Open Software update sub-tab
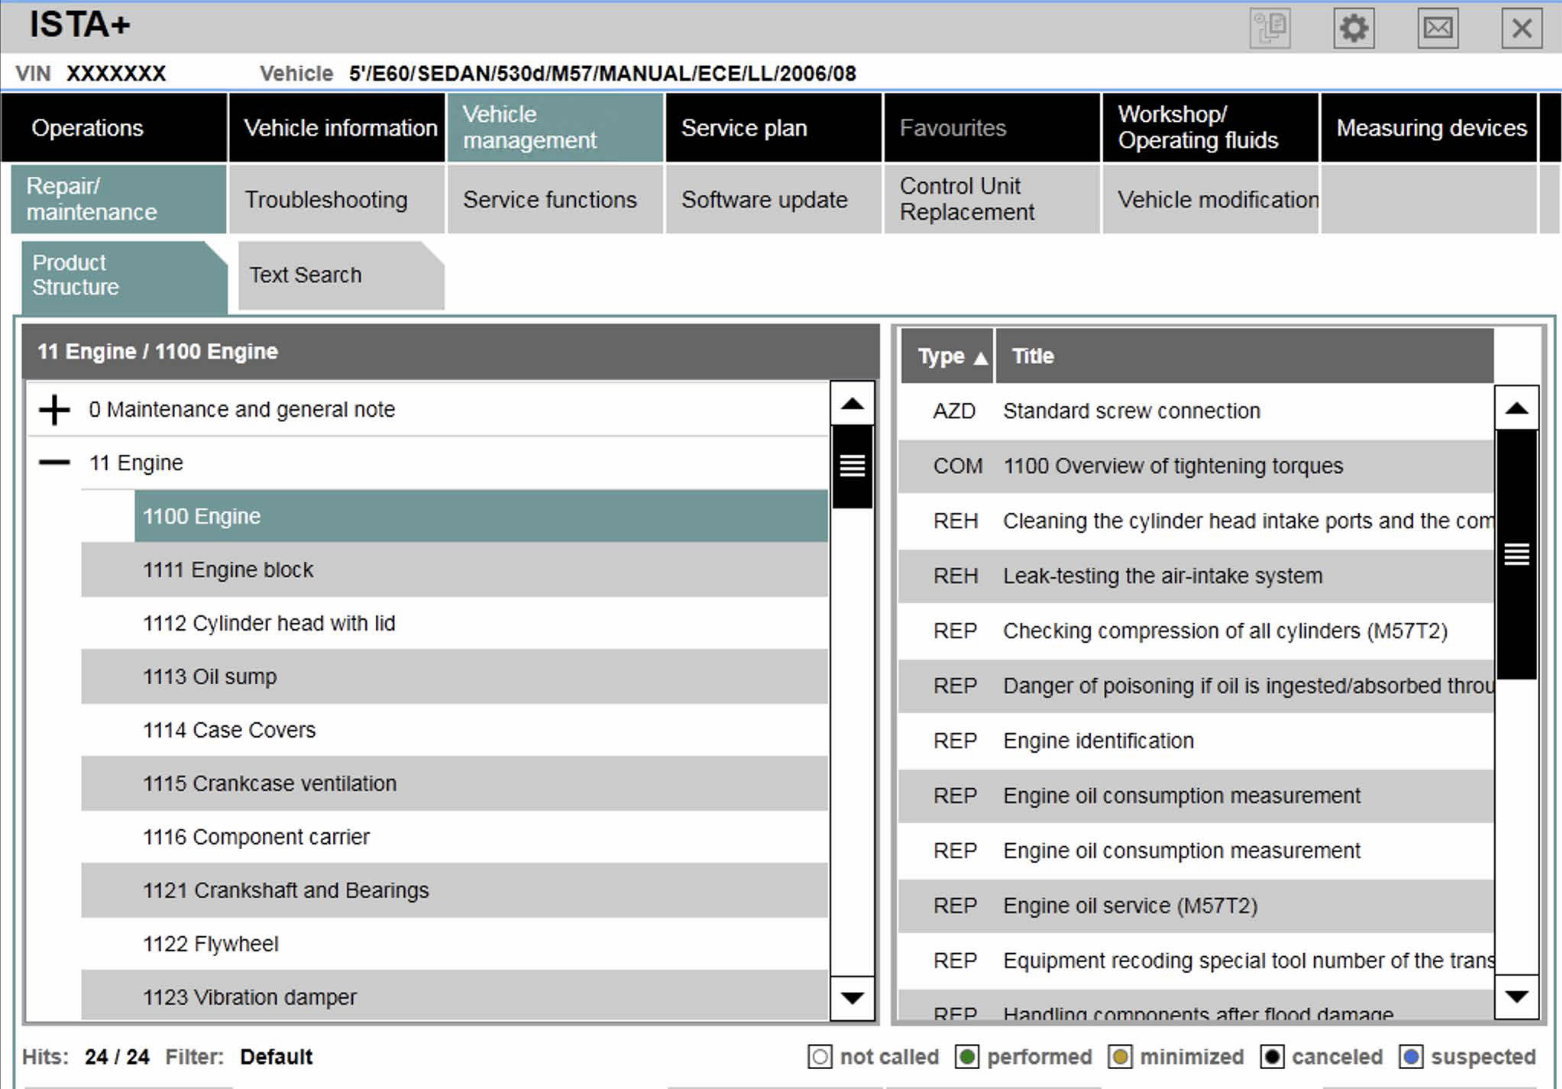1562x1089 pixels. 774,199
